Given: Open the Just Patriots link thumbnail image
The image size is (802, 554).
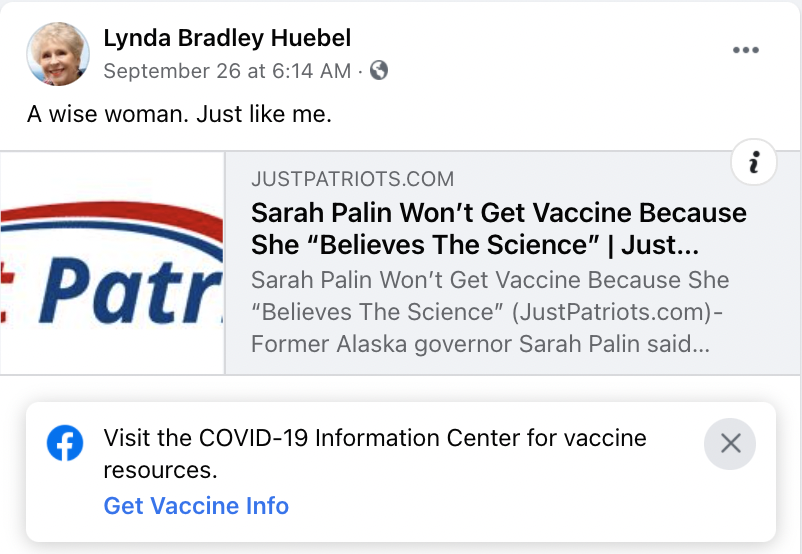Looking at the screenshot, I should coord(112,263).
